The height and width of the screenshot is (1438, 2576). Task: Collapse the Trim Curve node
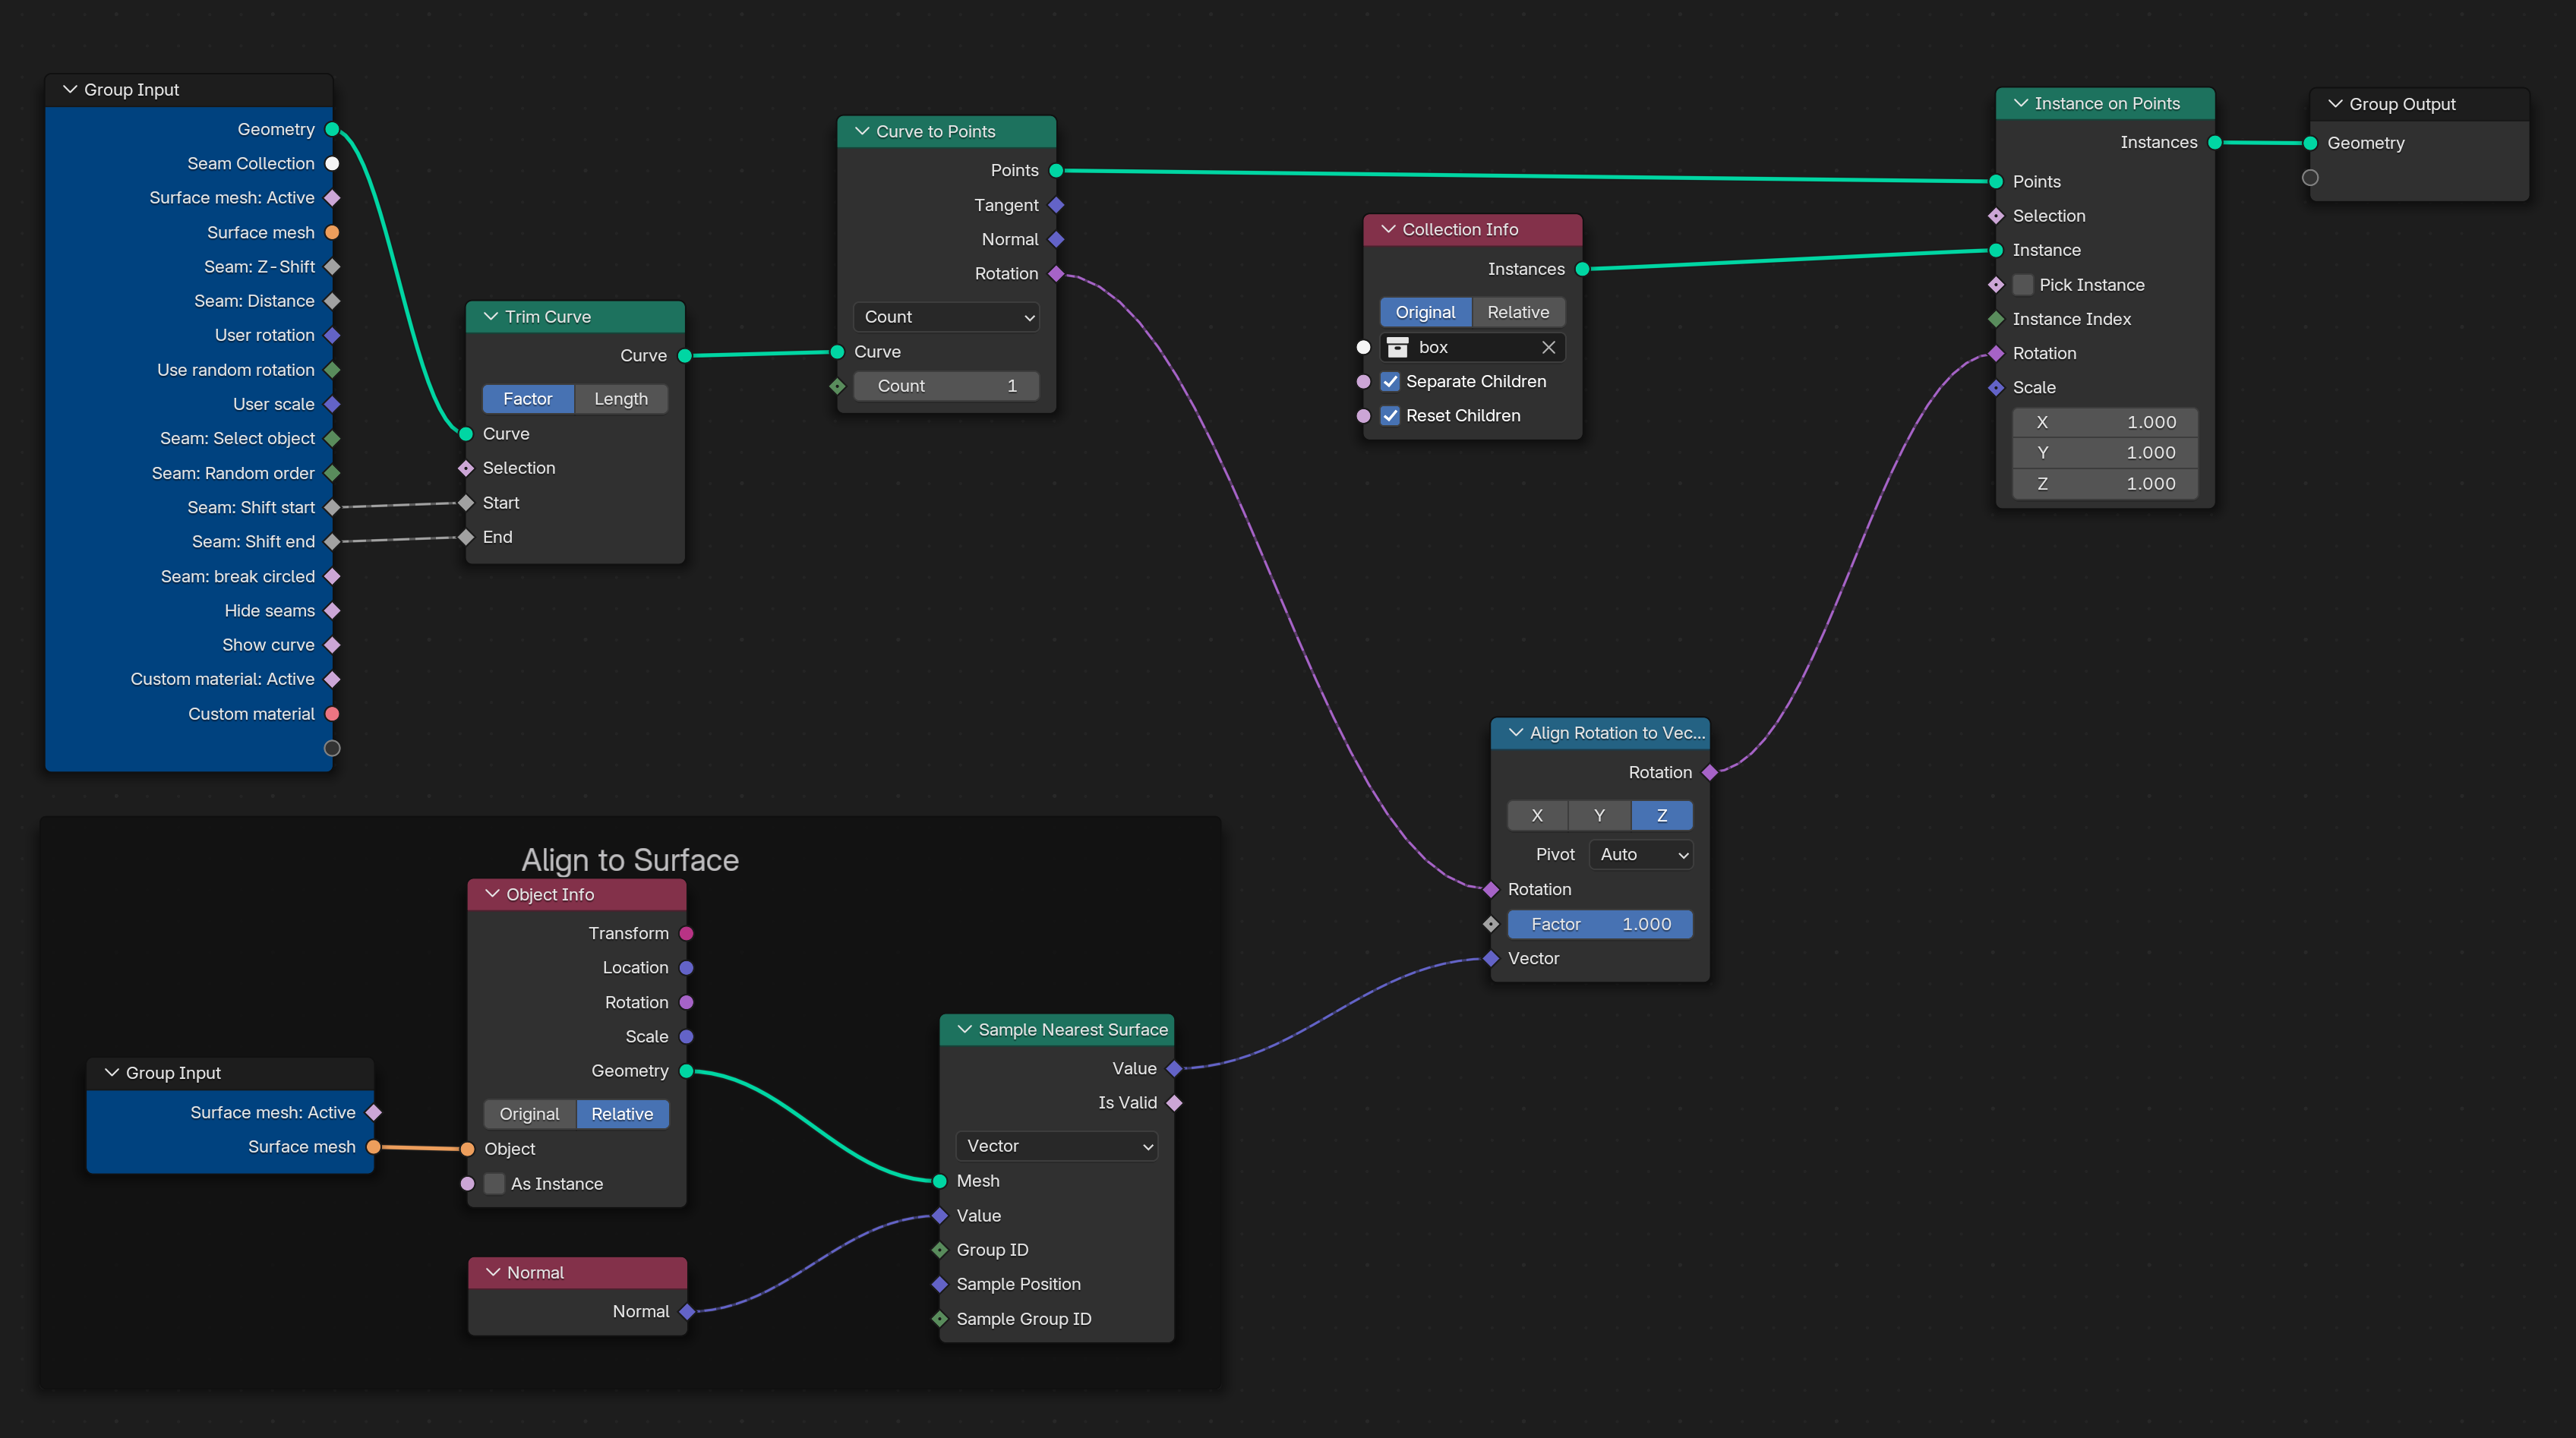click(490, 317)
